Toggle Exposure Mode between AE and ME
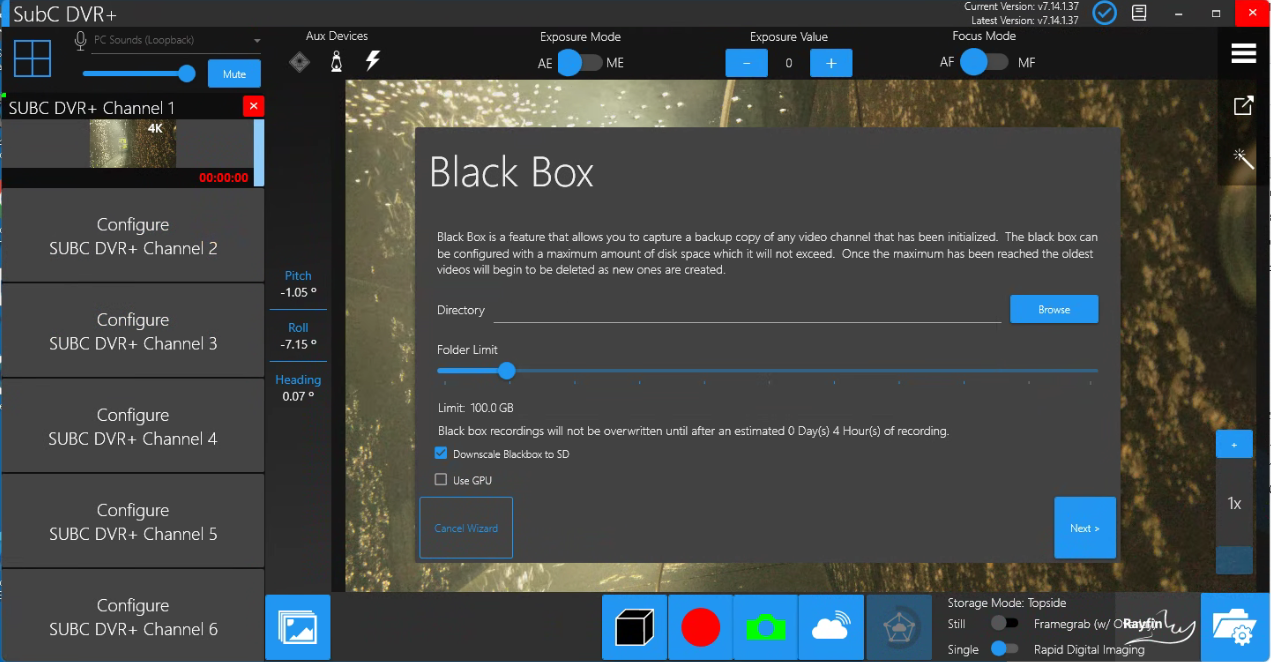The height and width of the screenshot is (662, 1271). pos(580,62)
